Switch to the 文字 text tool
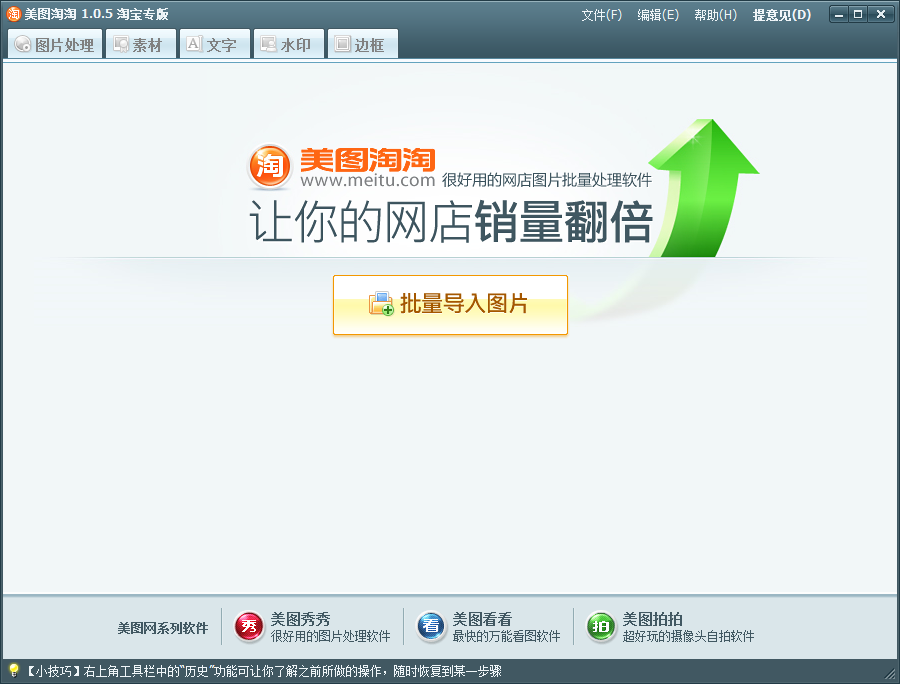 point(214,43)
